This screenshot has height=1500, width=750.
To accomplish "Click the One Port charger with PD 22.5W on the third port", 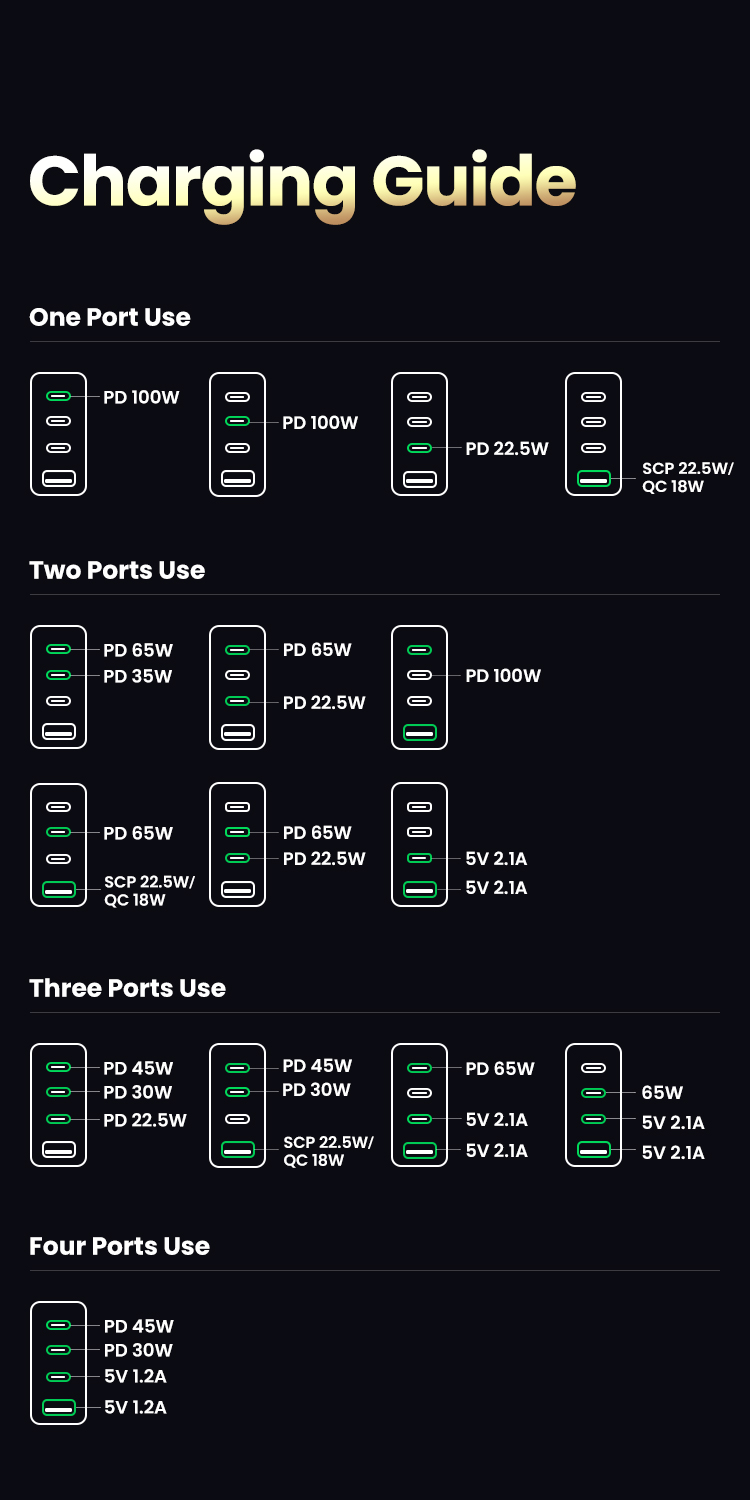I will click(419, 434).
